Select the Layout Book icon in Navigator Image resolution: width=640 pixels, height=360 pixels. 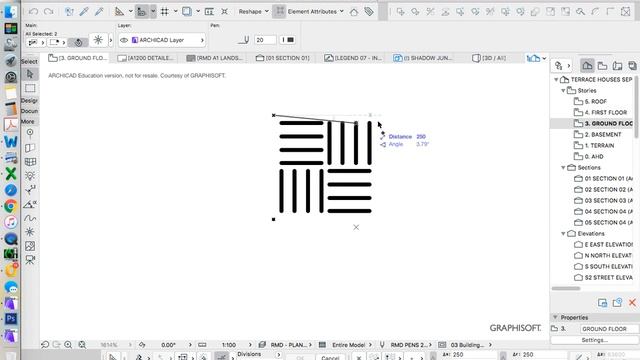pyautogui.click(x=617, y=66)
